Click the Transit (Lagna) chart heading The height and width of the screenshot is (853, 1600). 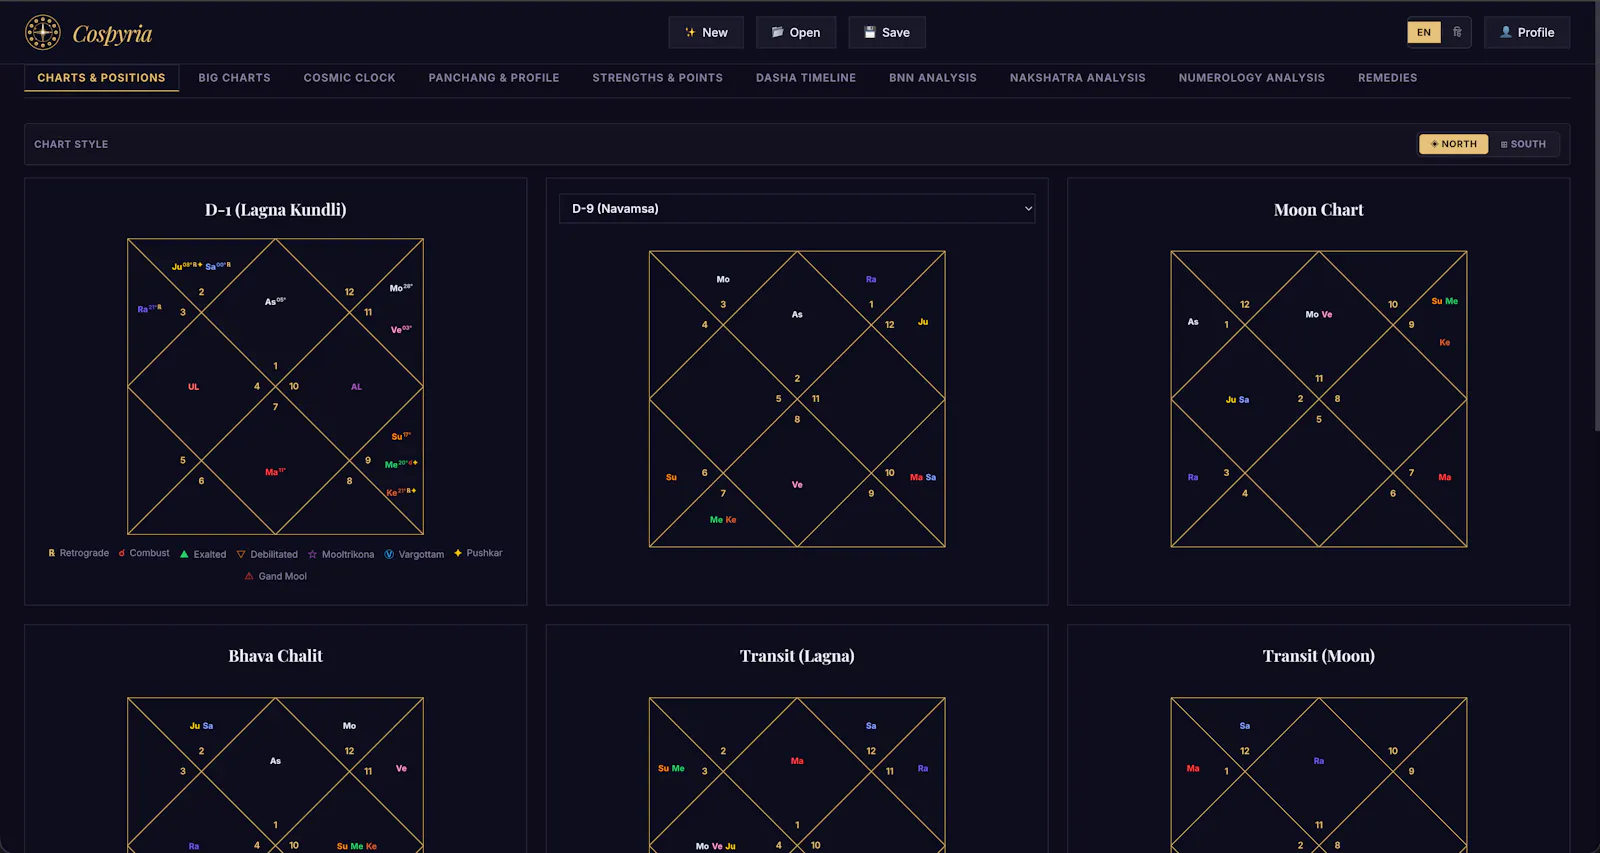tap(797, 656)
